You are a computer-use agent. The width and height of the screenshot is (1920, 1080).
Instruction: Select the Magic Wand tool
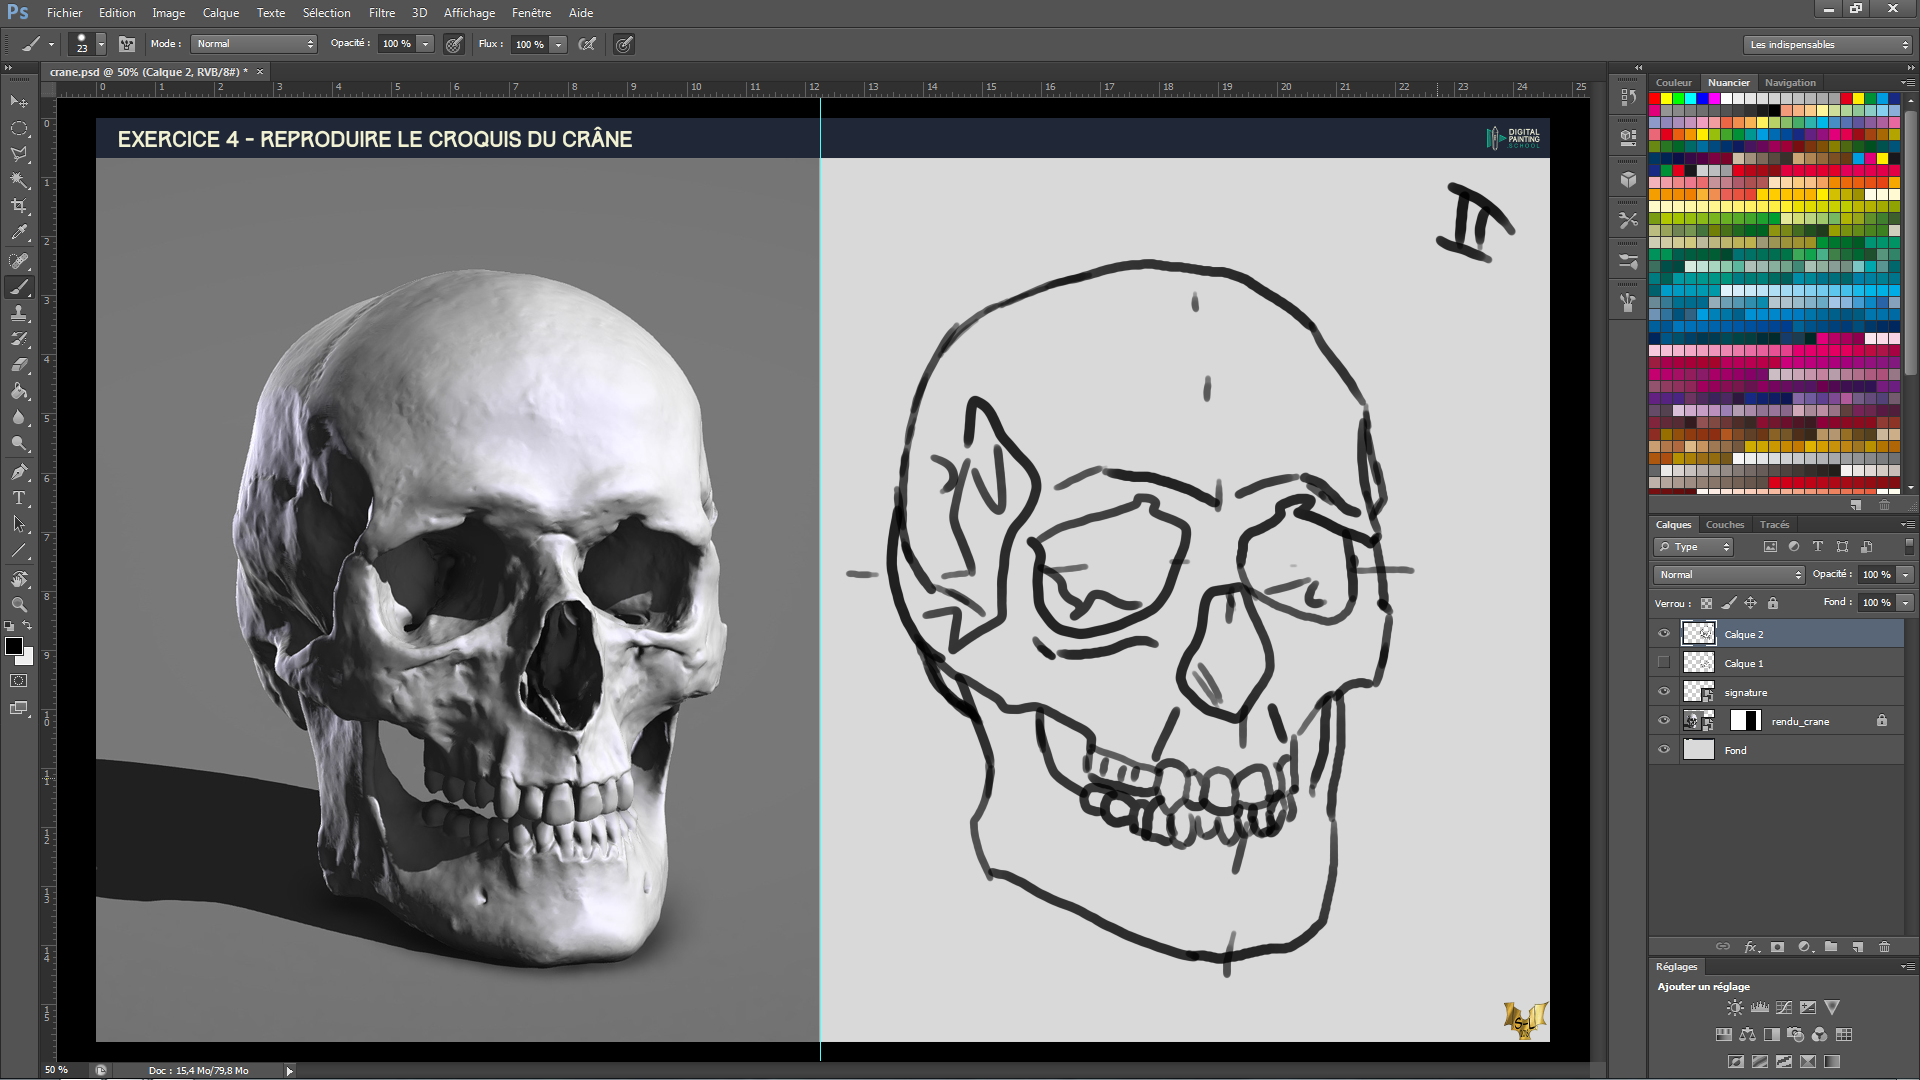(19, 180)
